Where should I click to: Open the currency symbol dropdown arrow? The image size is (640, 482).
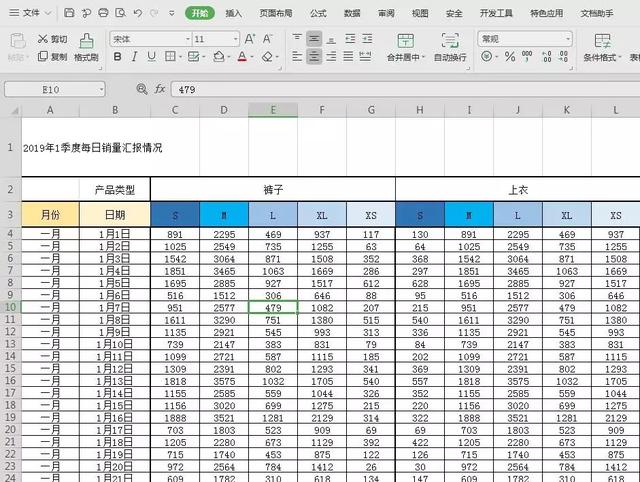(497, 57)
